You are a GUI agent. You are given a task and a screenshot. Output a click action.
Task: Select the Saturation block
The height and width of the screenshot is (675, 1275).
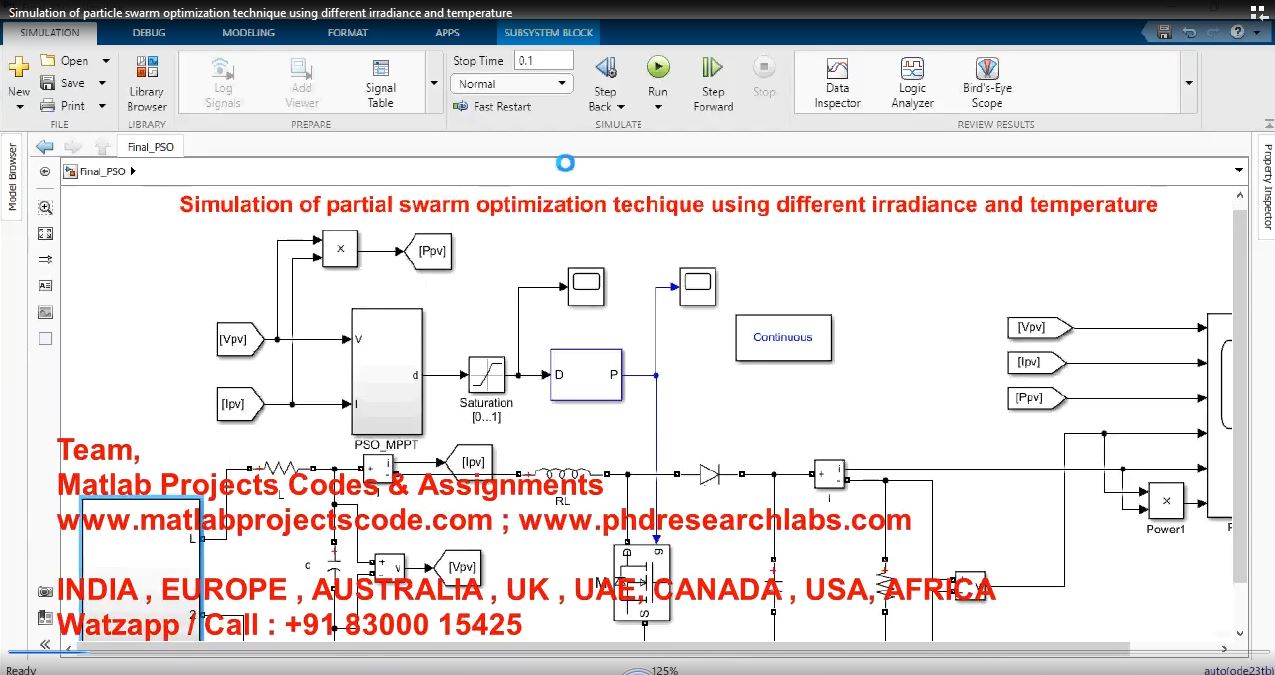486,375
